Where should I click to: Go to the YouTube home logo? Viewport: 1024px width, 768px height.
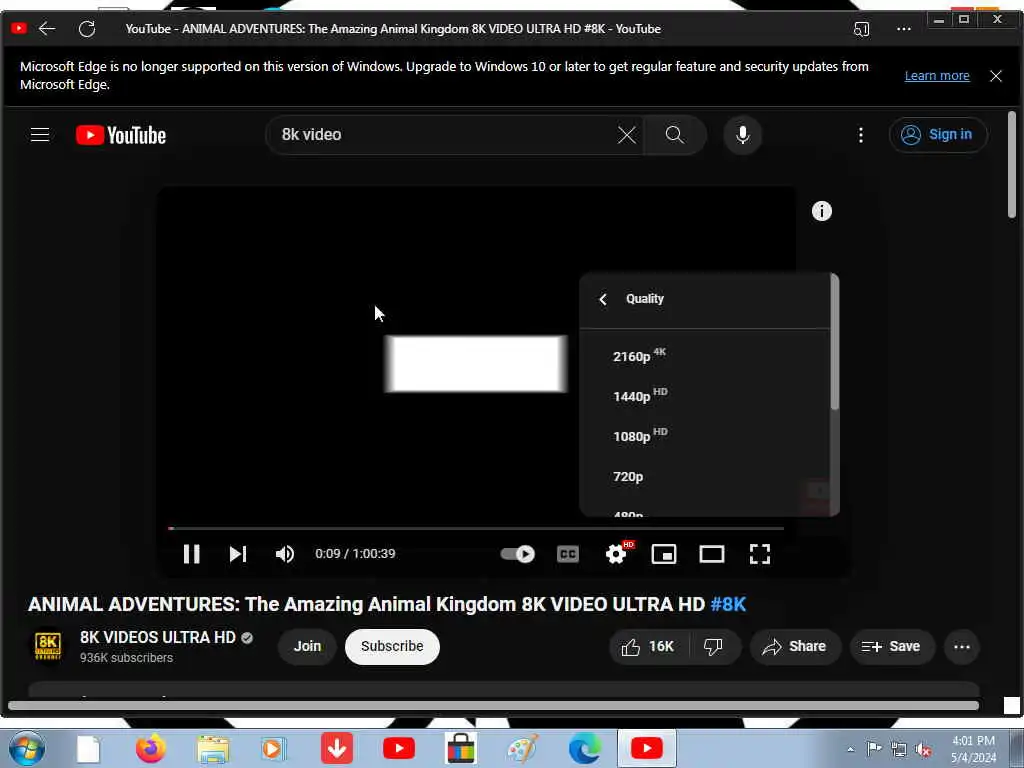pyautogui.click(x=121, y=135)
